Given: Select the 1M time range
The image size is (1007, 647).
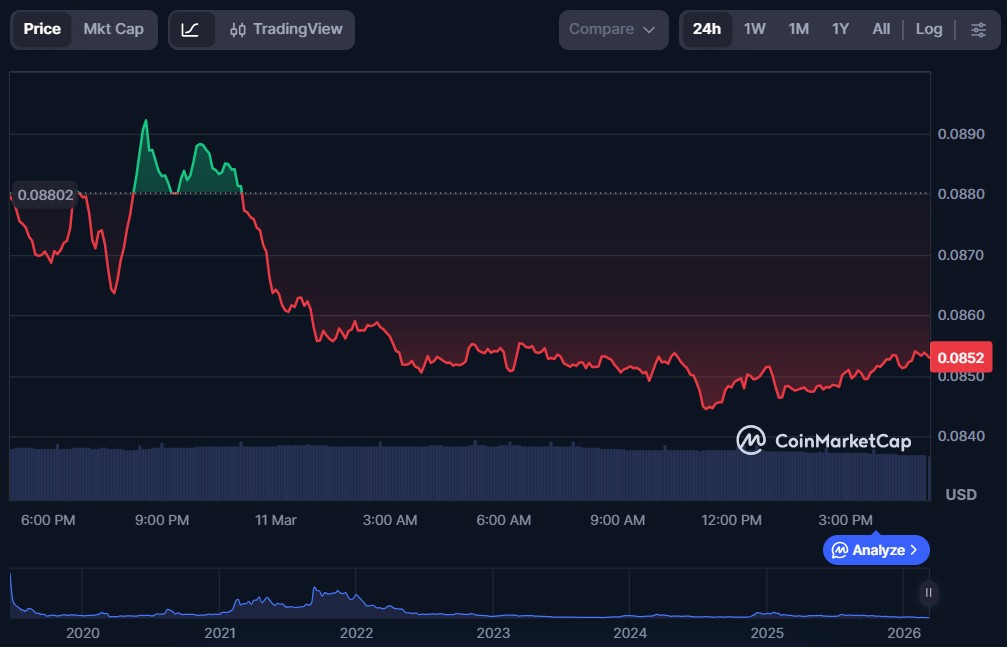Looking at the screenshot, I should [x=798, y=29].
